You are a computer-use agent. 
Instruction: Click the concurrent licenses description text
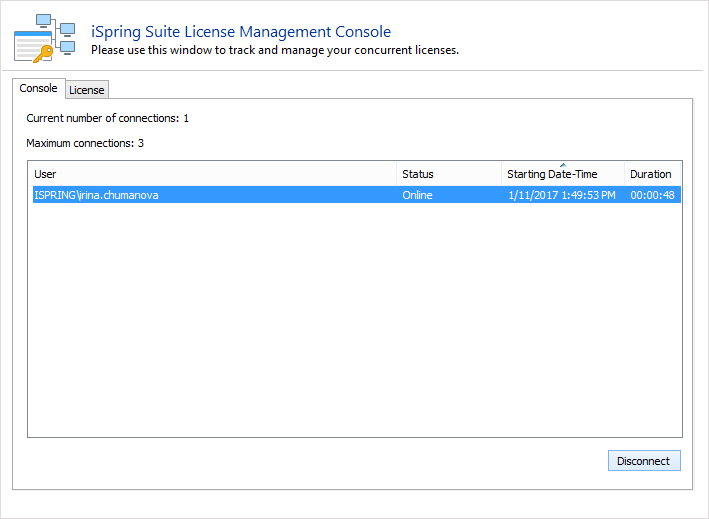click(x=274, y=50)
